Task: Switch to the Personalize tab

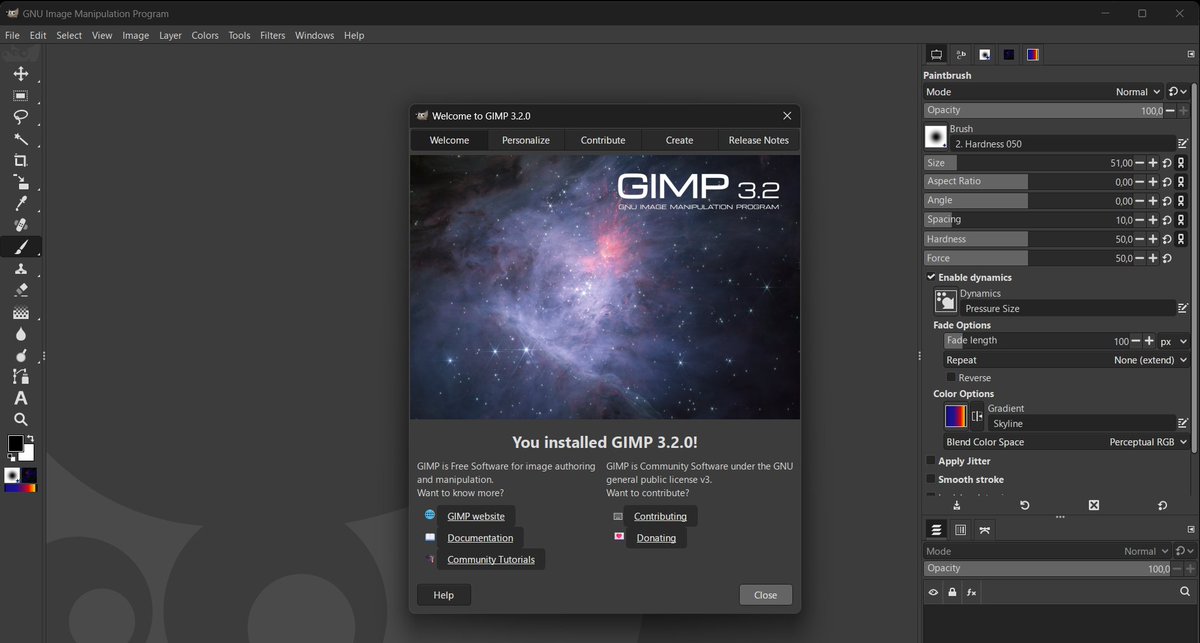Action: [526, 140]
